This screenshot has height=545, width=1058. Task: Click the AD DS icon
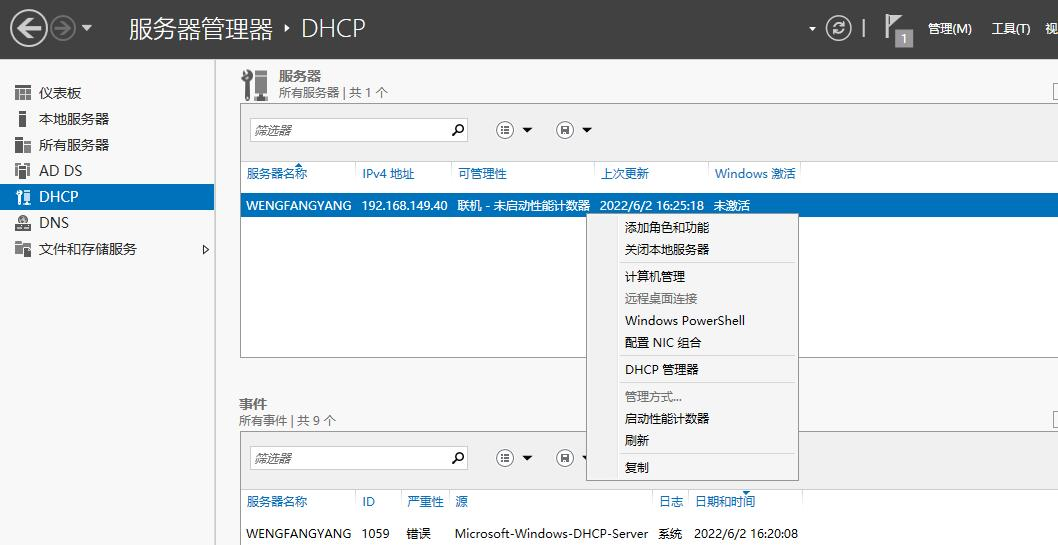pos(23,171)
